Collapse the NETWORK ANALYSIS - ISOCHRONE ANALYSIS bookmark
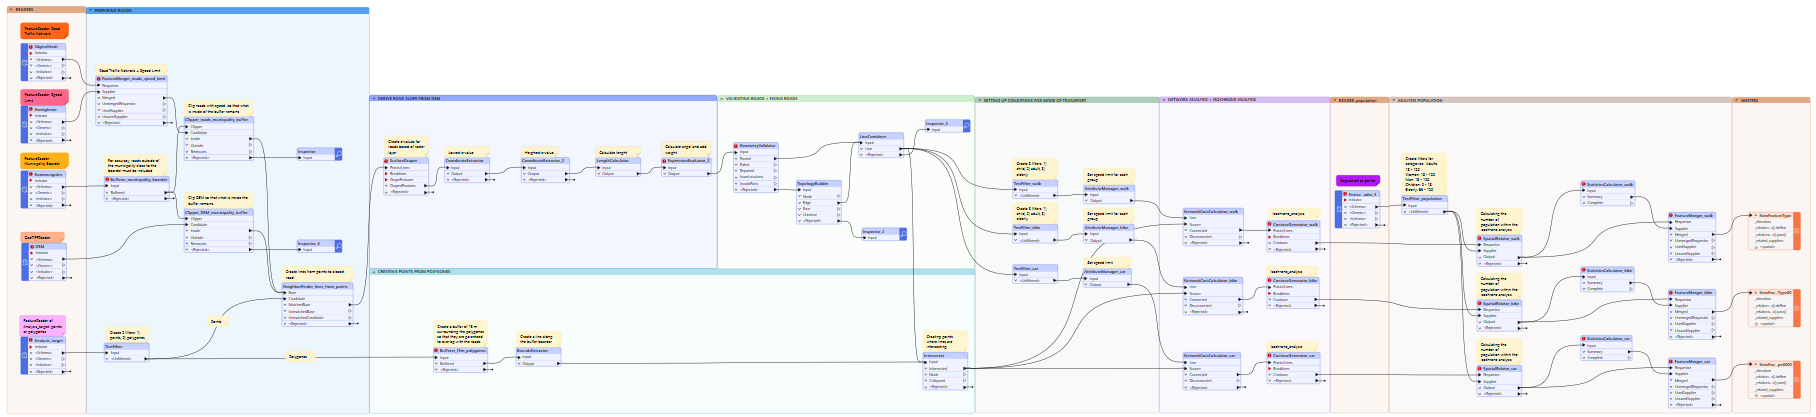 pos(1163,100)
